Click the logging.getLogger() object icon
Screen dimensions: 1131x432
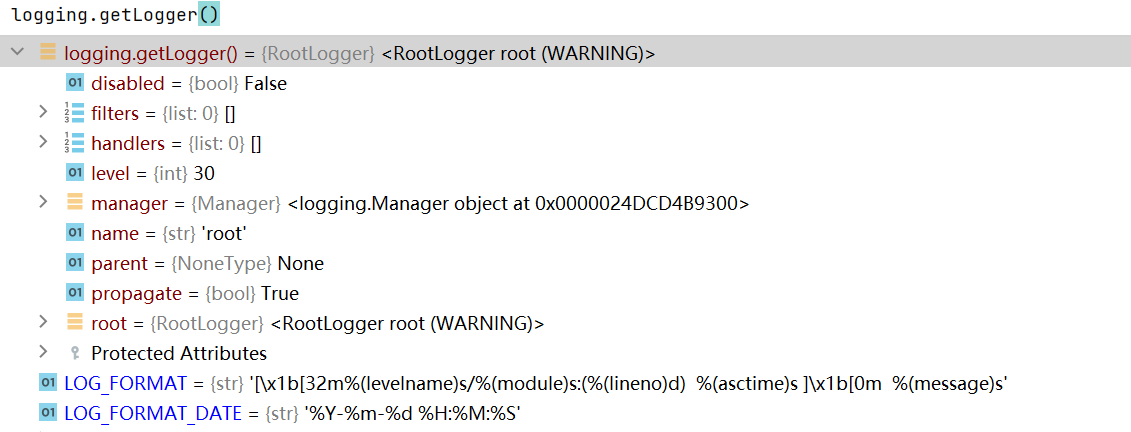coord(48,53)
